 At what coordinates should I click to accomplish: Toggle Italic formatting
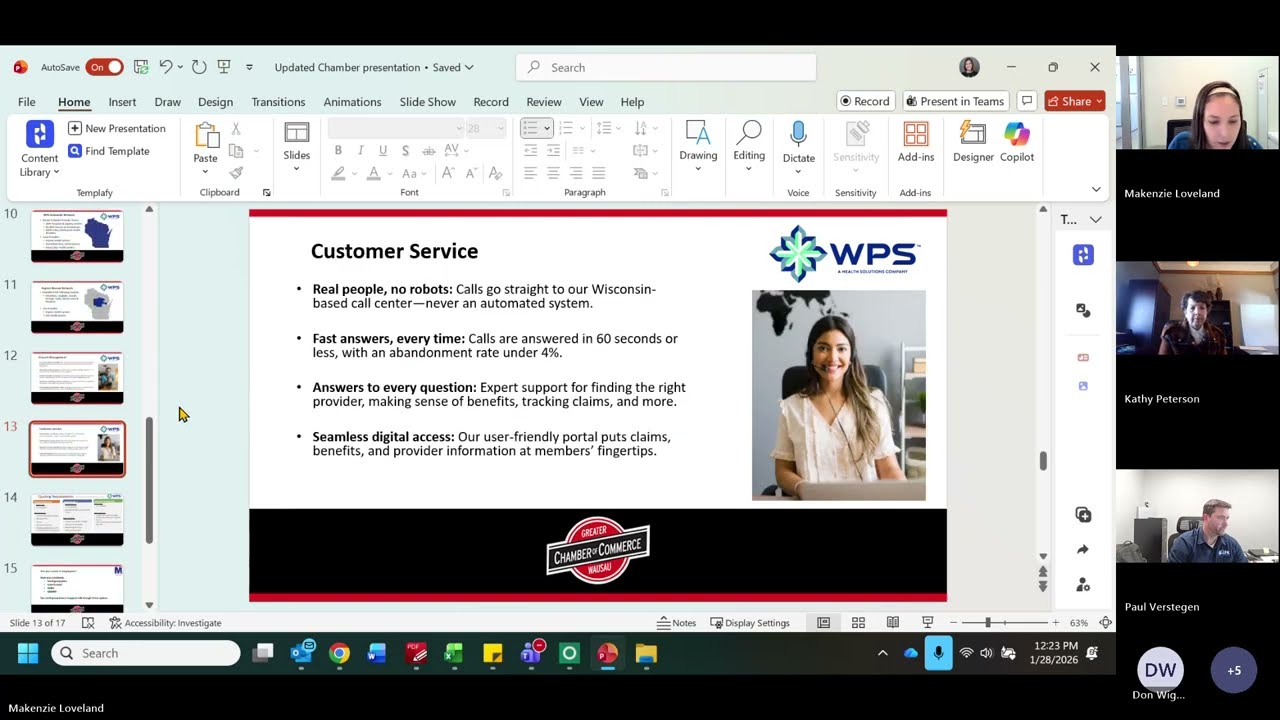pos(360,150)
